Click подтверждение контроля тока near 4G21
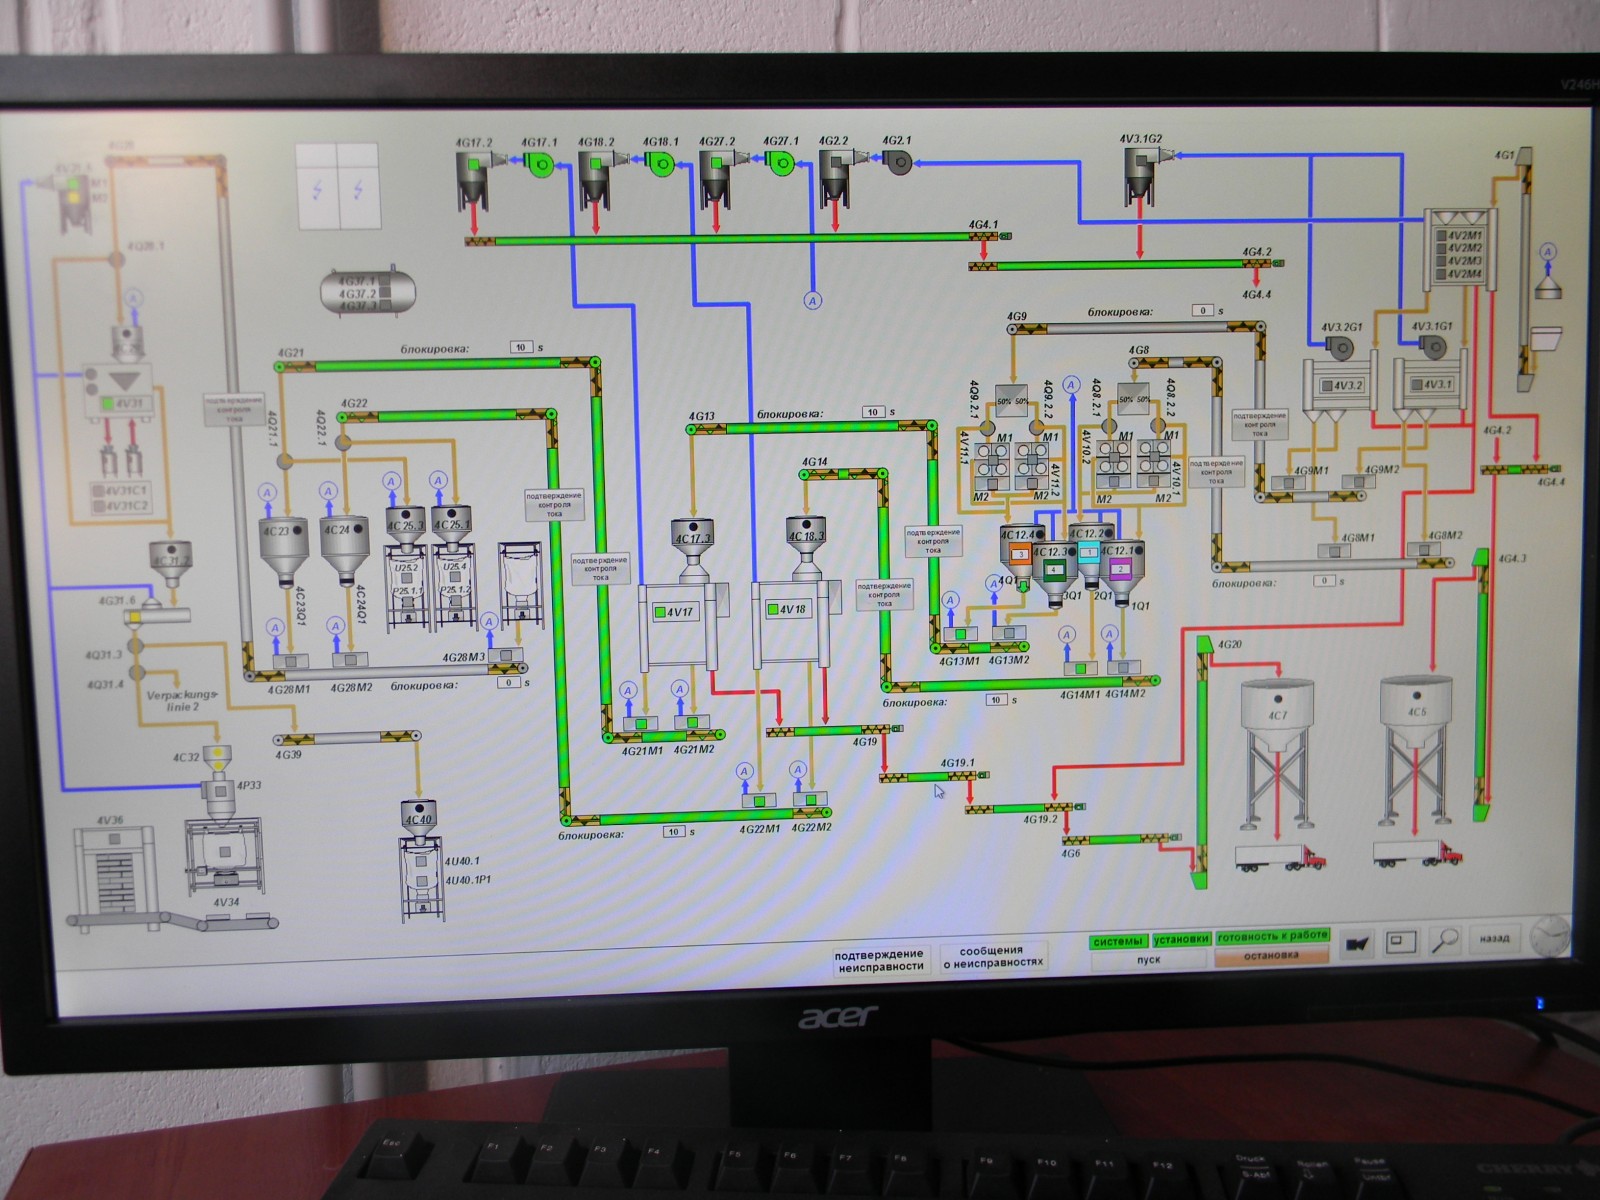This screenshot has height=1200, width=1600. pos(601,569)
